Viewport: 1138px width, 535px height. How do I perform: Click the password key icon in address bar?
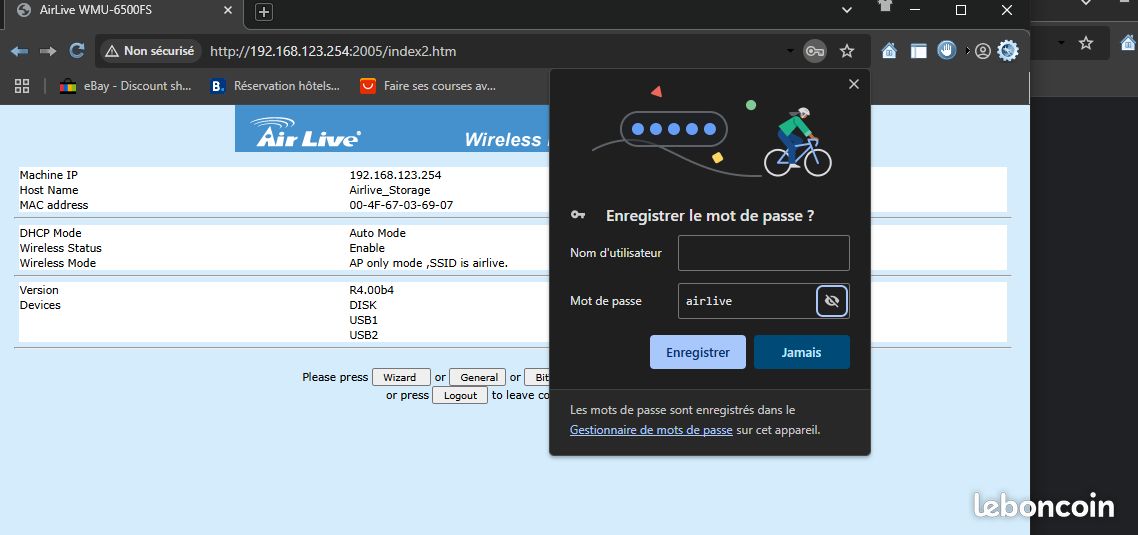pyautogui.click(x=814, y=52)
